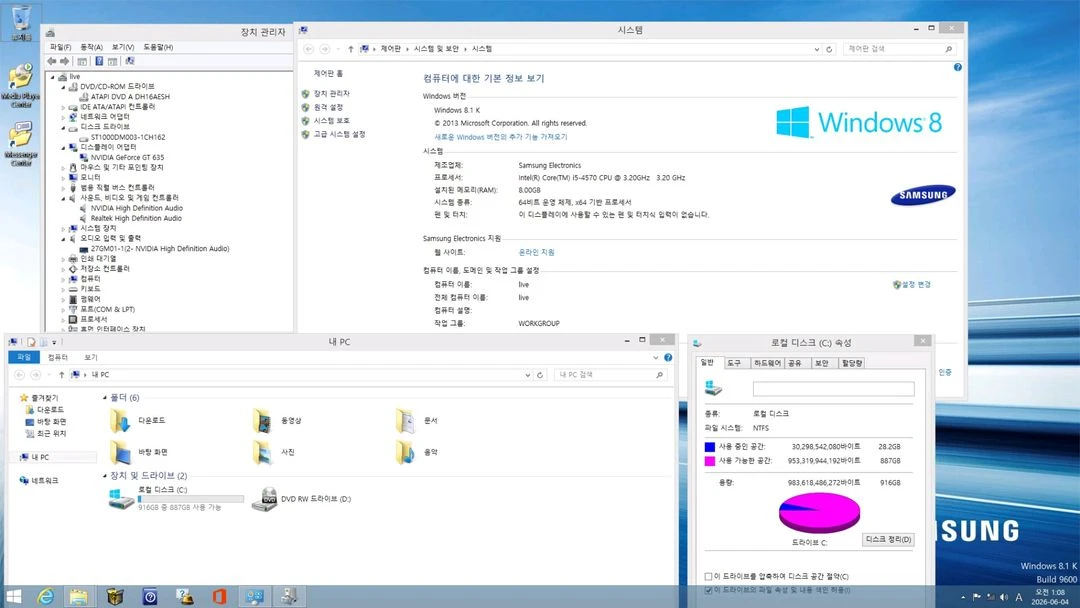1080x608 pixels.
Task: Click the blue used space color swatch
Action: tap(709, 447)
